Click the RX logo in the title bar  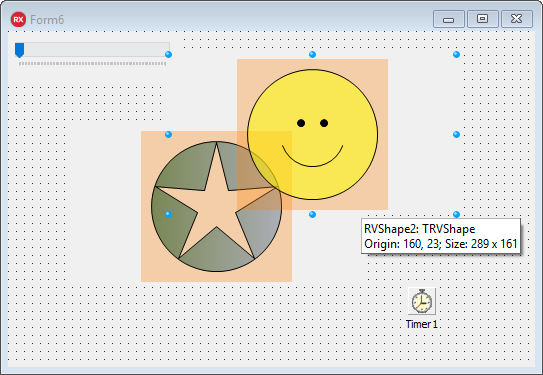coord(18,19)
